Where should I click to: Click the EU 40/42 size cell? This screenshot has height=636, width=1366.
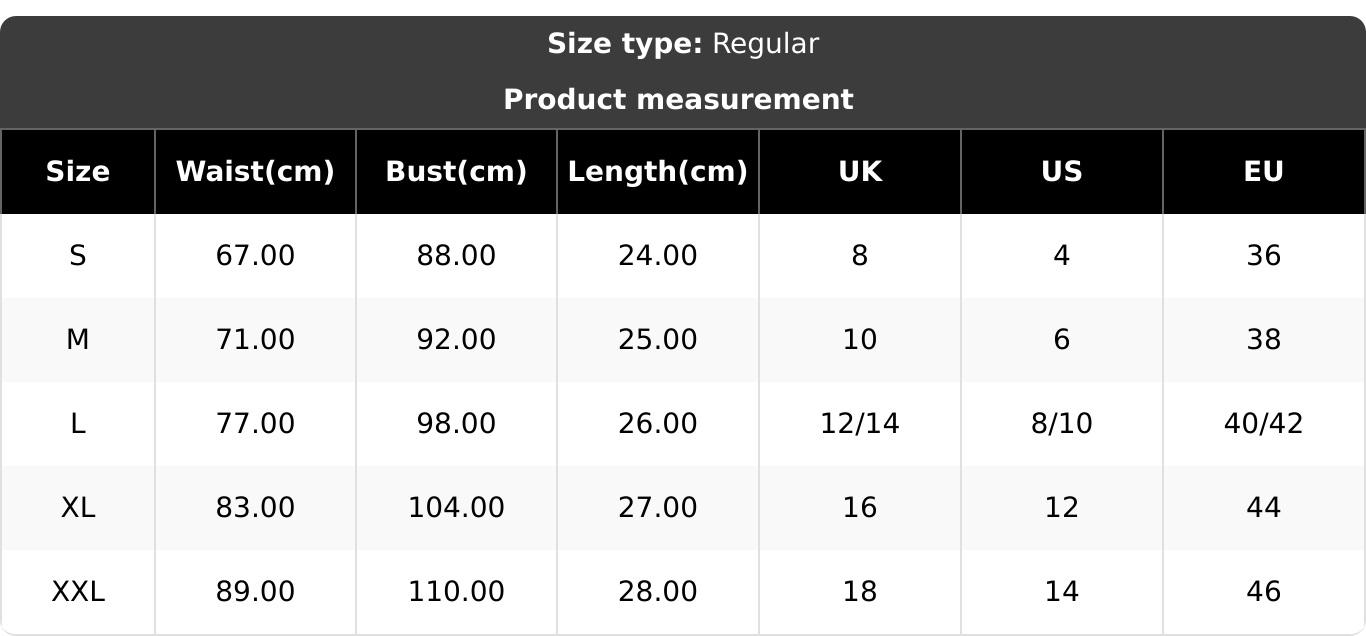(x=1264, y=424)
